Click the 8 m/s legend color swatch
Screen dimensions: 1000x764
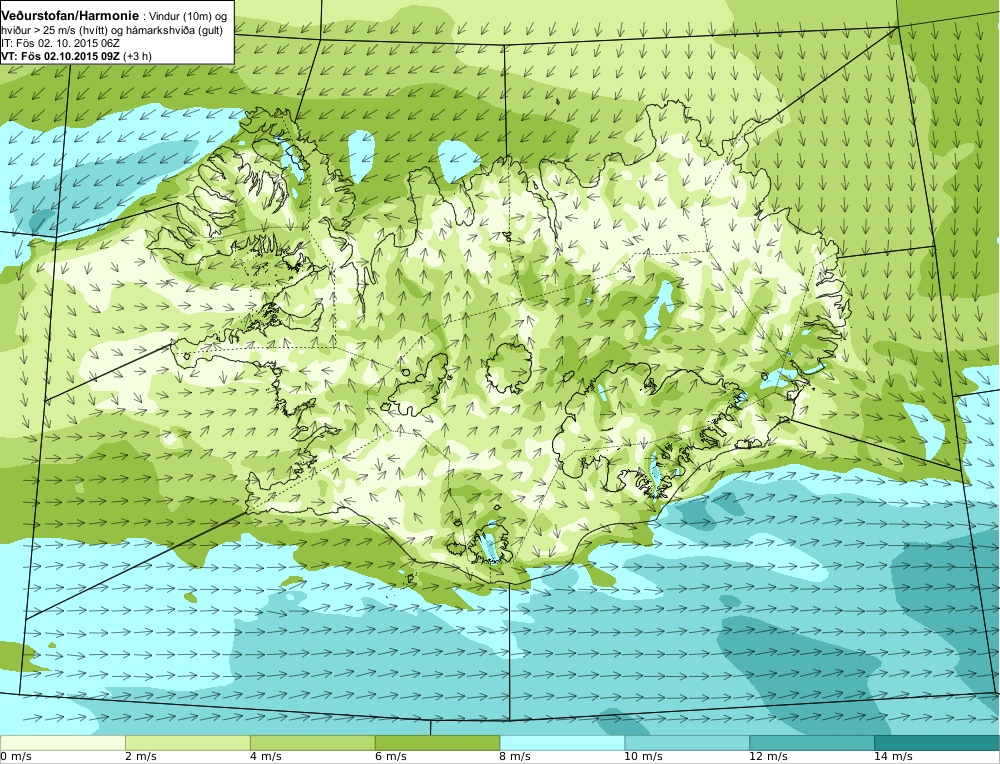click(x=562, y=743)
